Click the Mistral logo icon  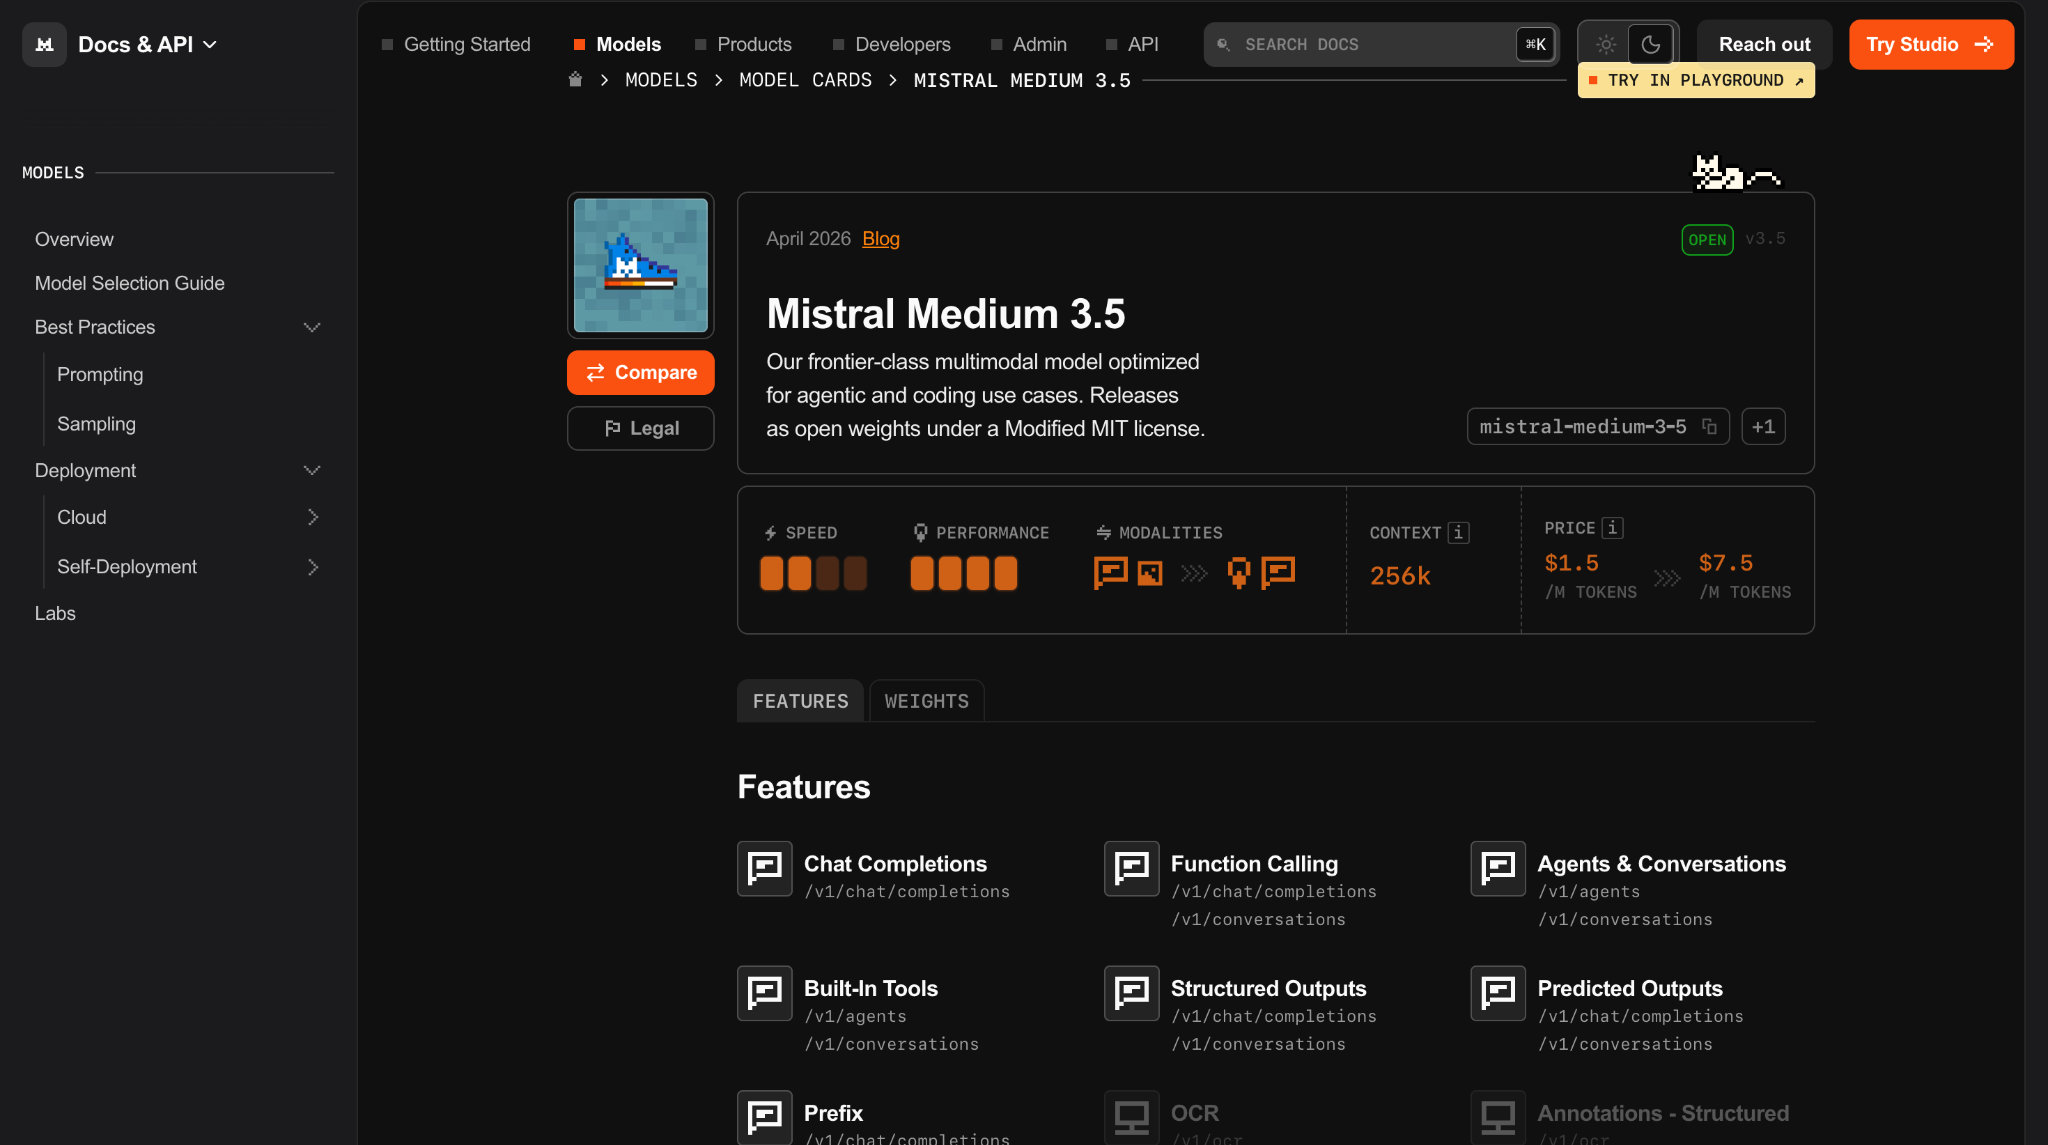coord(44,45)
